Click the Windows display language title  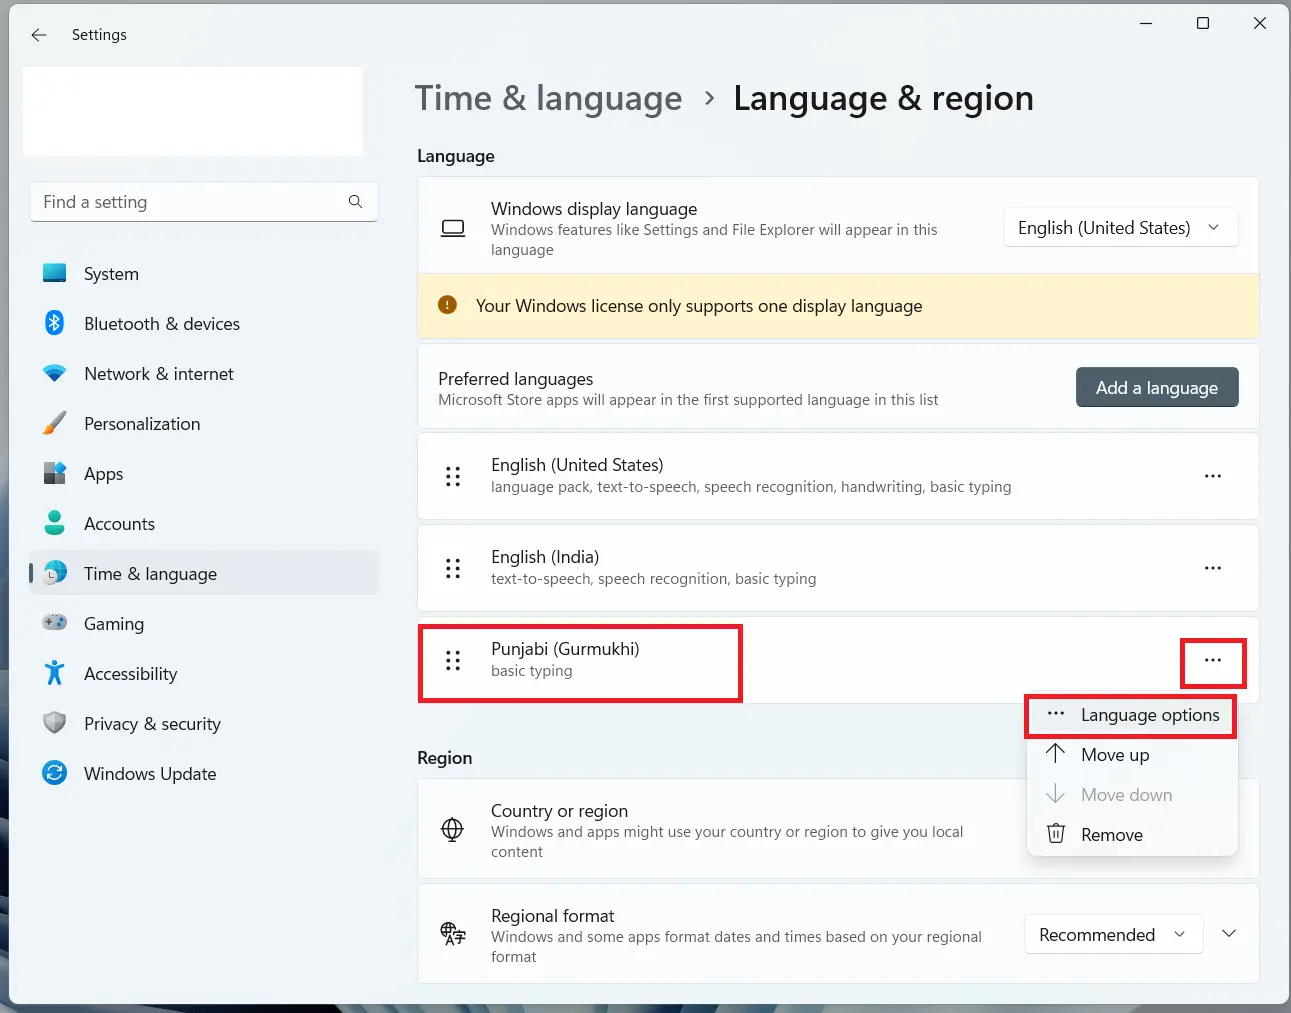click(594, 209)
